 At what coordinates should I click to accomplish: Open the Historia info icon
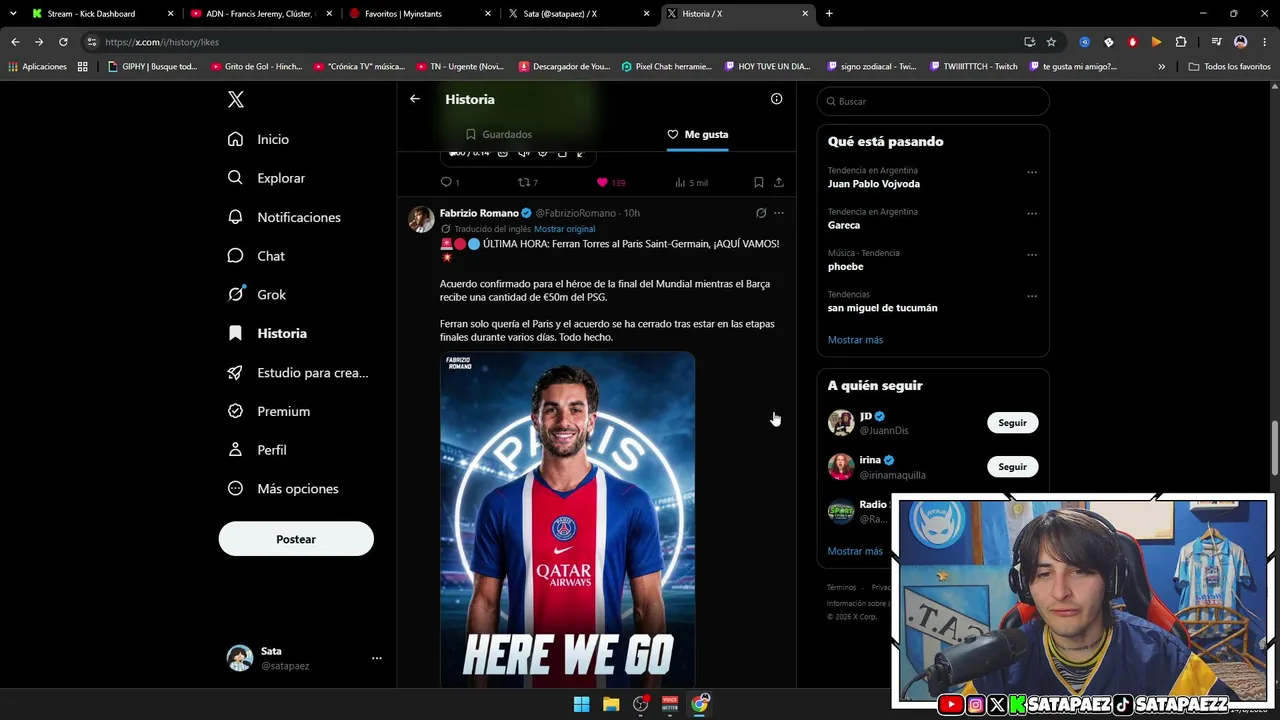[776, 99]
